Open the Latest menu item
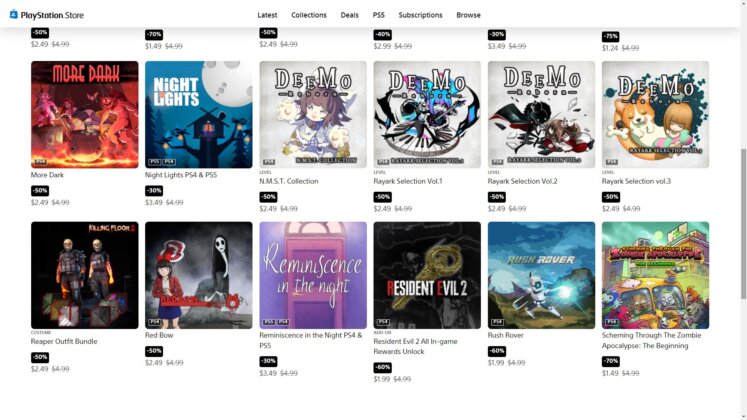Image resolution: width=747 pixels, height=420 pixels. (267, 15)
